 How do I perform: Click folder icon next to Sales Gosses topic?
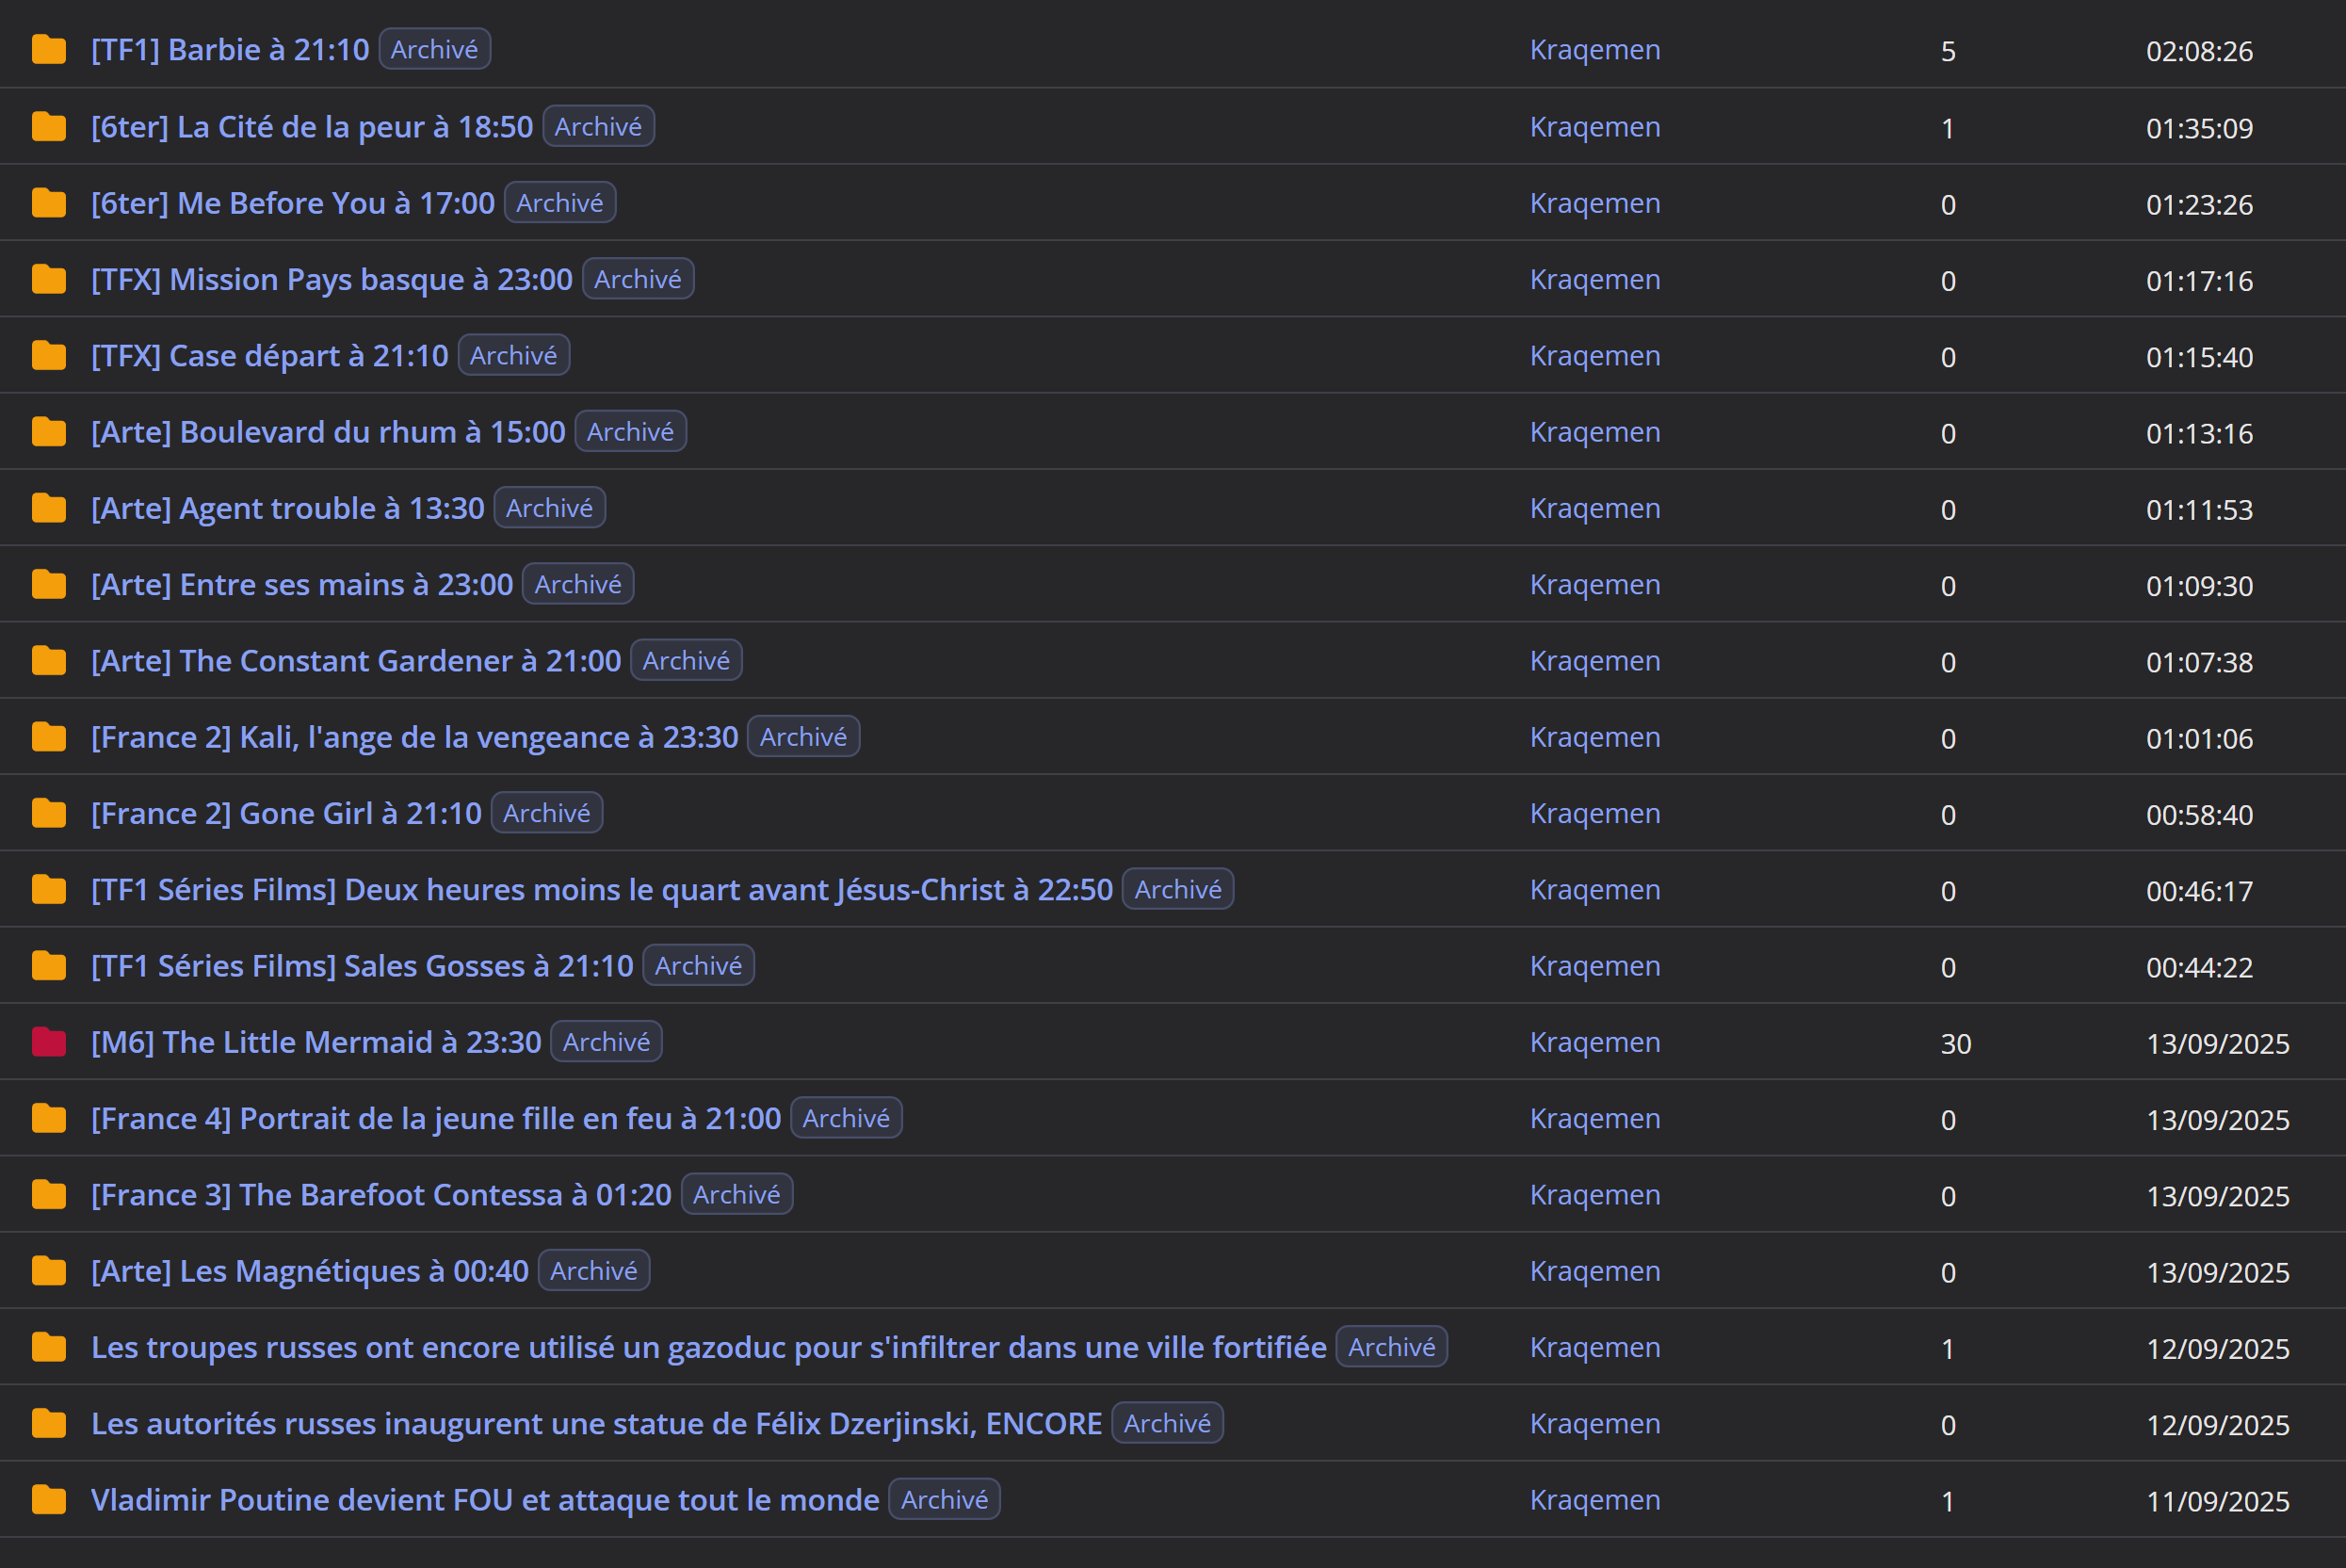pyautogui.click(x=48, y=966)
